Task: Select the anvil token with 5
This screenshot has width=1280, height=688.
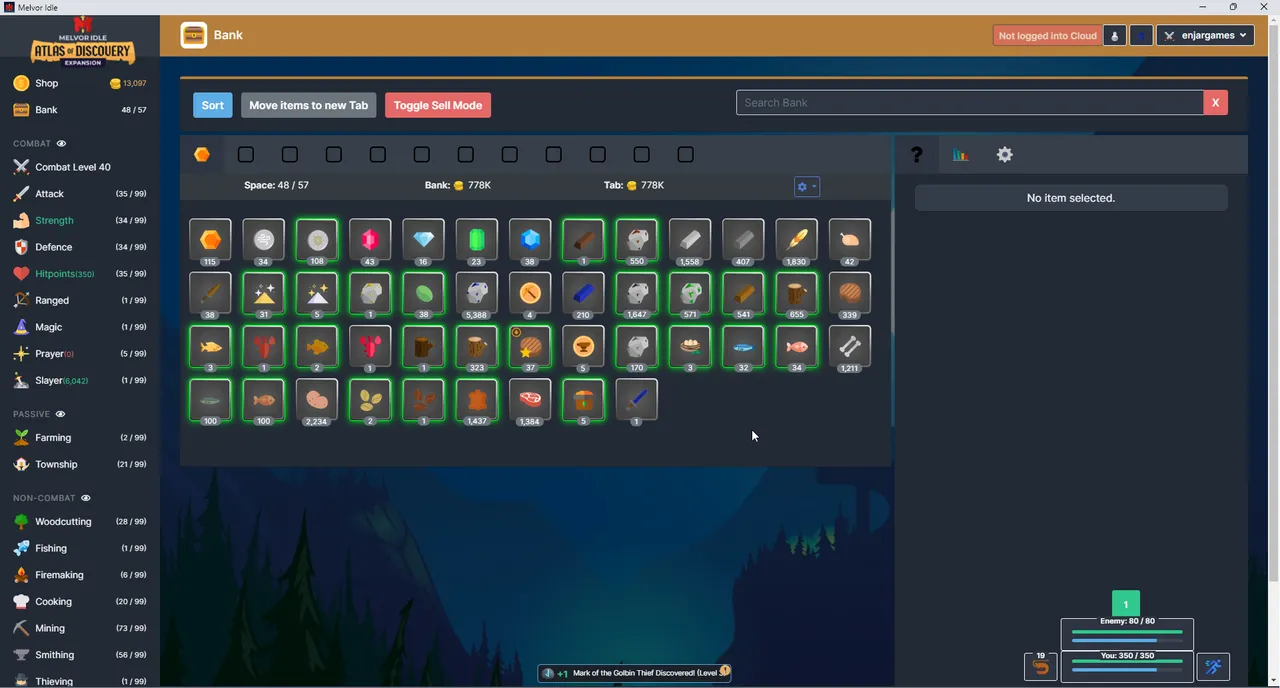Action: (583, 347)
